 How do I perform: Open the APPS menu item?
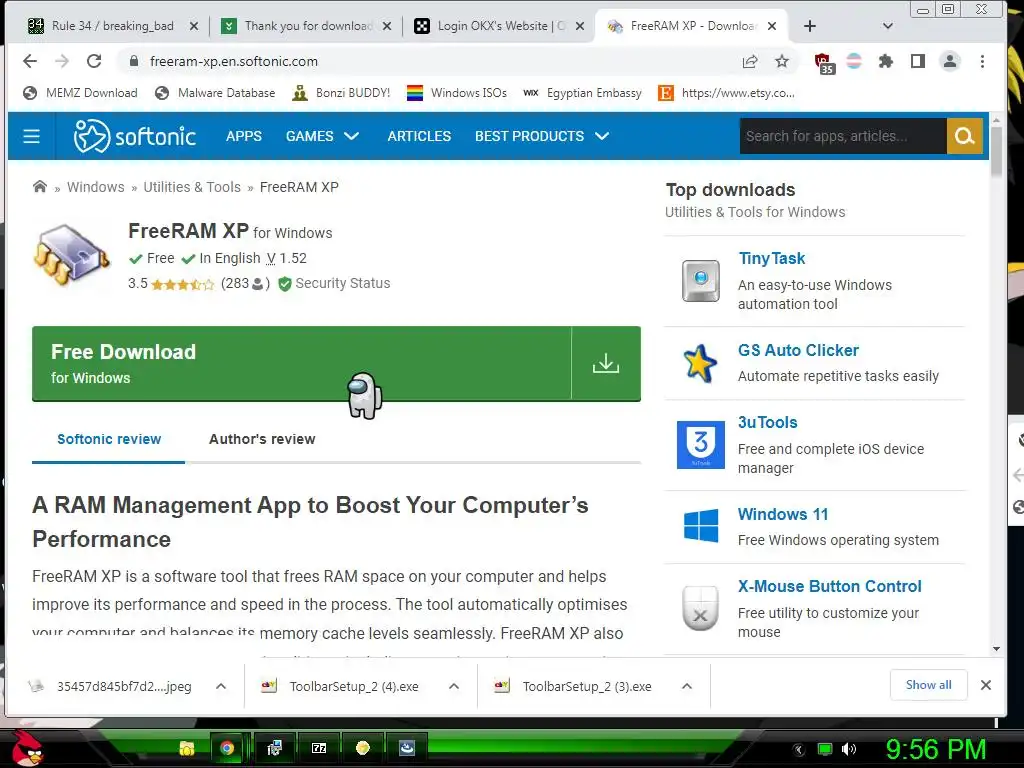click(244, 136)
